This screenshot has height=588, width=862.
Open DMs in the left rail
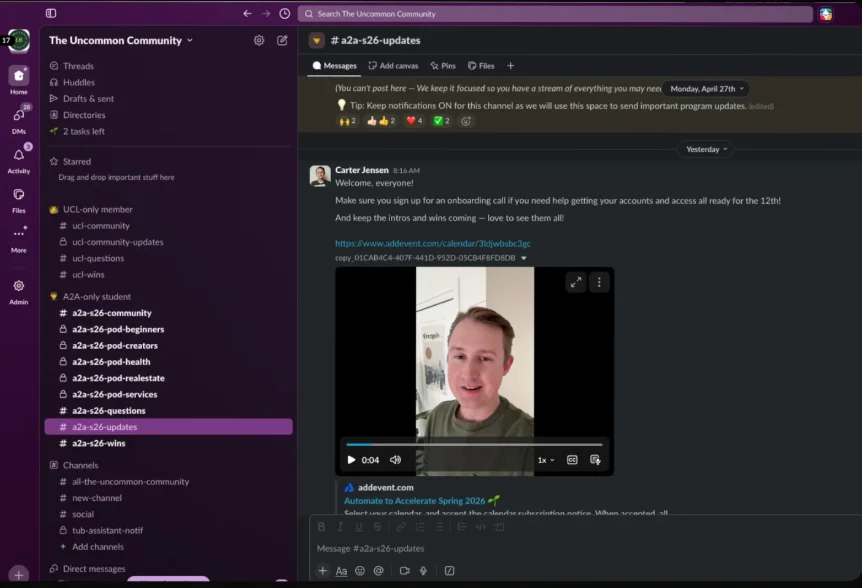coord(19,120)
